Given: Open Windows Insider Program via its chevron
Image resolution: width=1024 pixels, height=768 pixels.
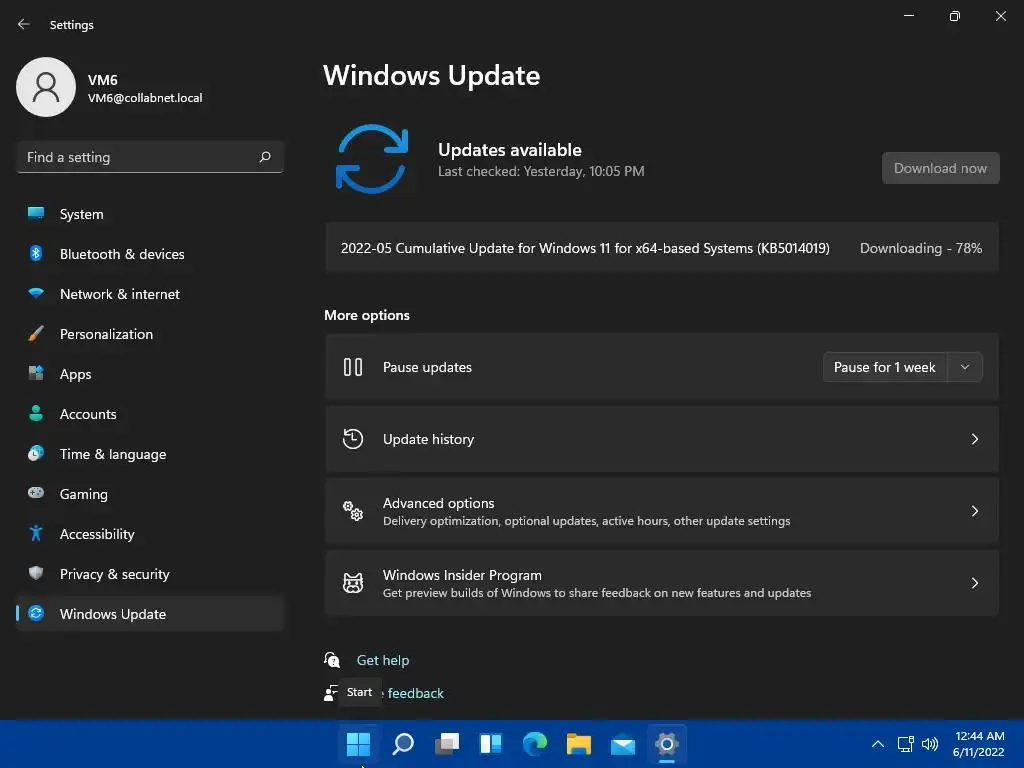Looking at the screenshot, I should click(x=974, y=583).
